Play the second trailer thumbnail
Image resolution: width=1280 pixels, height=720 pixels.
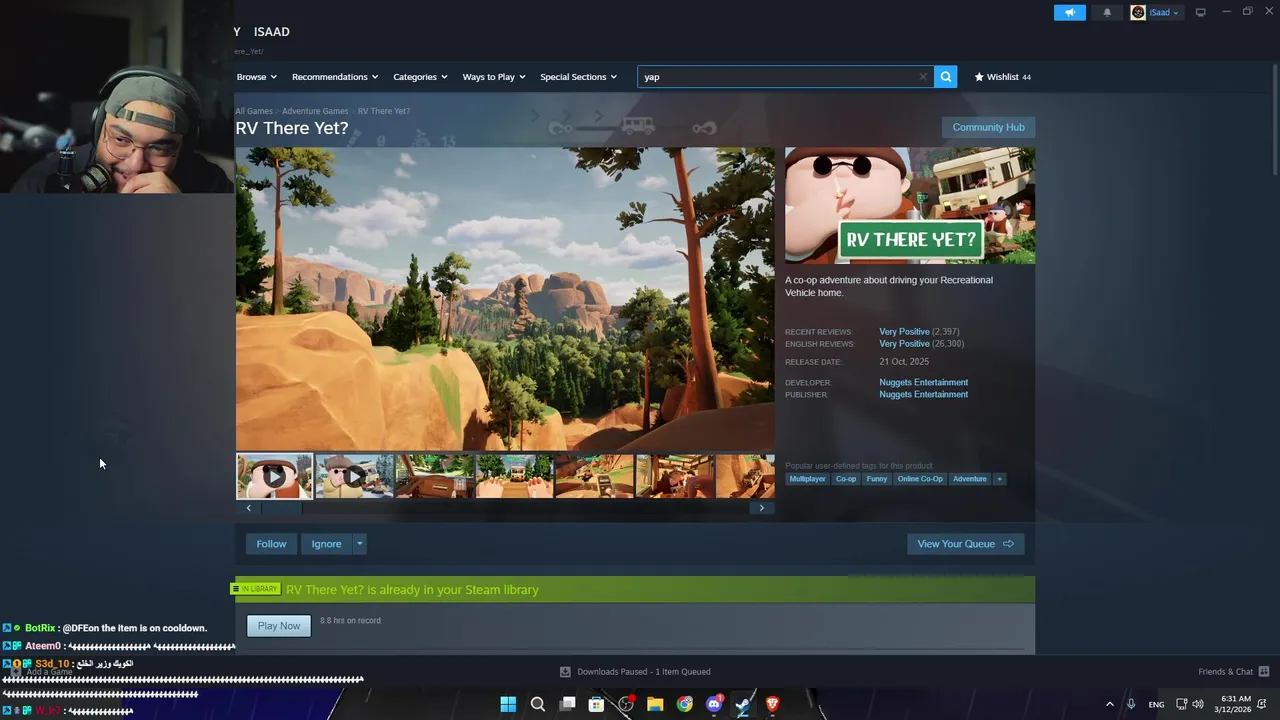pos(354,477)
